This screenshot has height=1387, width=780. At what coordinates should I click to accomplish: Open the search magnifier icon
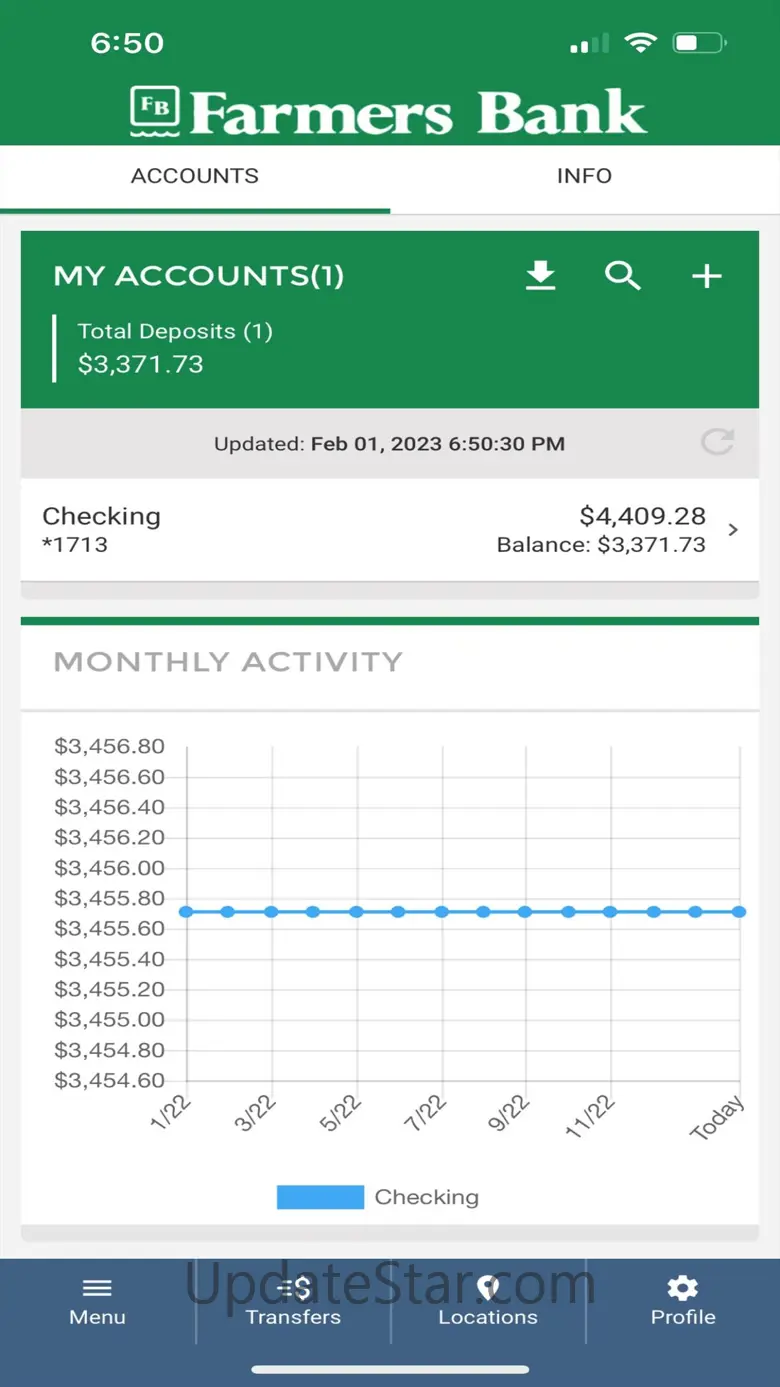(622, 275)
